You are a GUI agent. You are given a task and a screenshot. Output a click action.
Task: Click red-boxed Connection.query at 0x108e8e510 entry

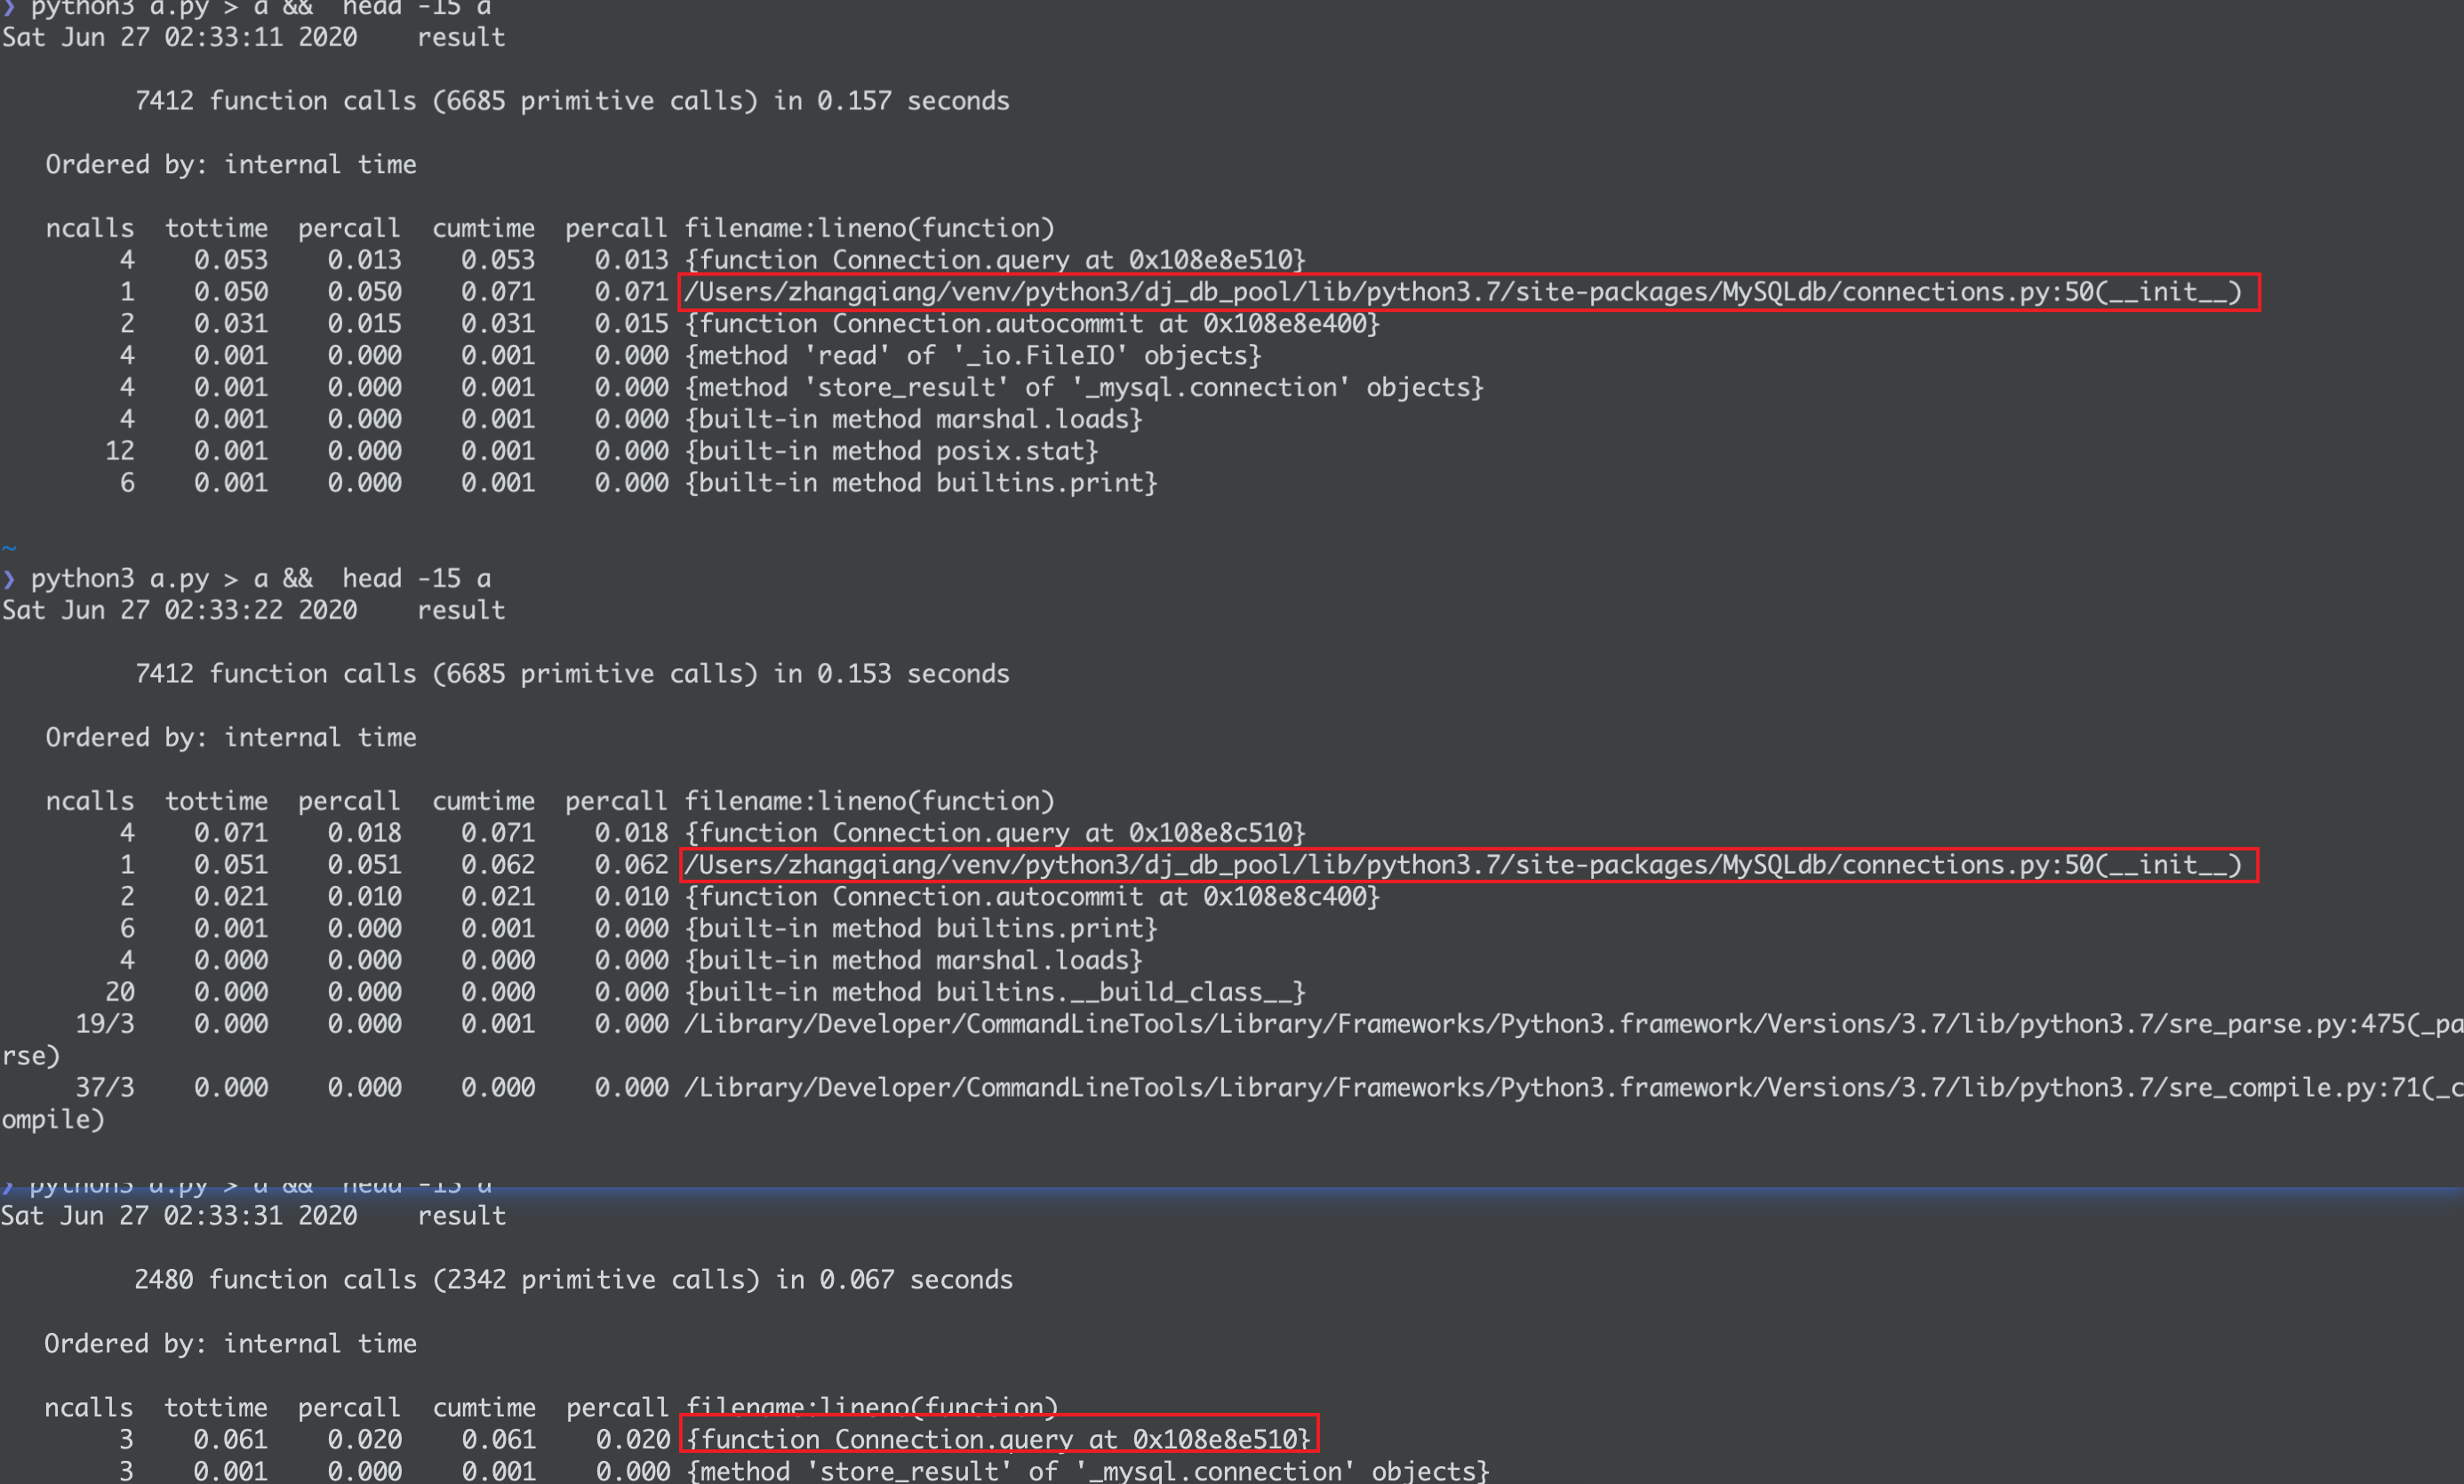point(999,1438)
